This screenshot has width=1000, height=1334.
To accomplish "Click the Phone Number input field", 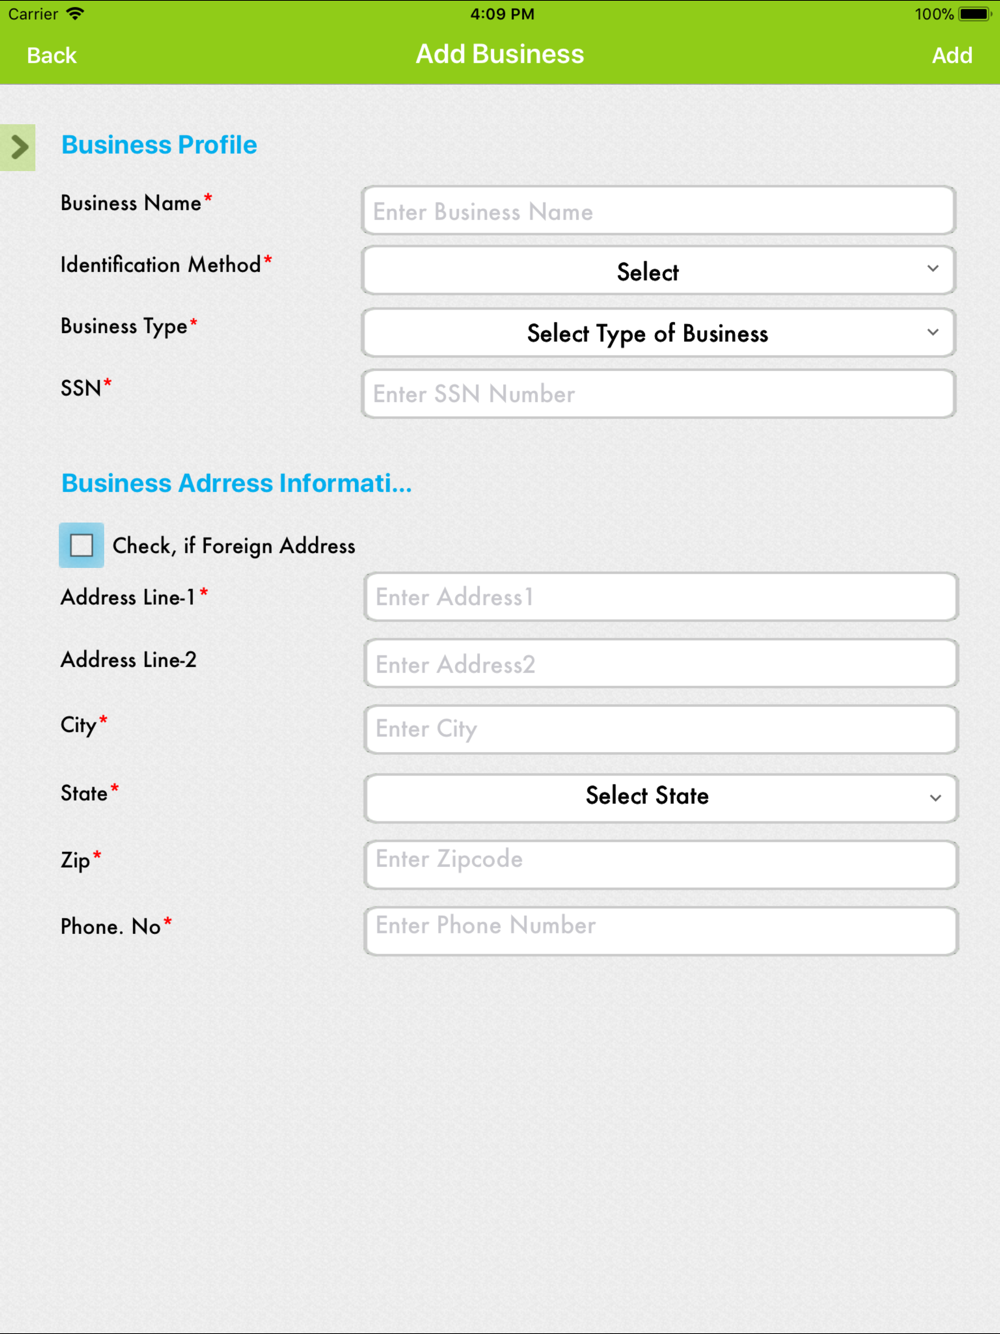I will click(660, 930).
